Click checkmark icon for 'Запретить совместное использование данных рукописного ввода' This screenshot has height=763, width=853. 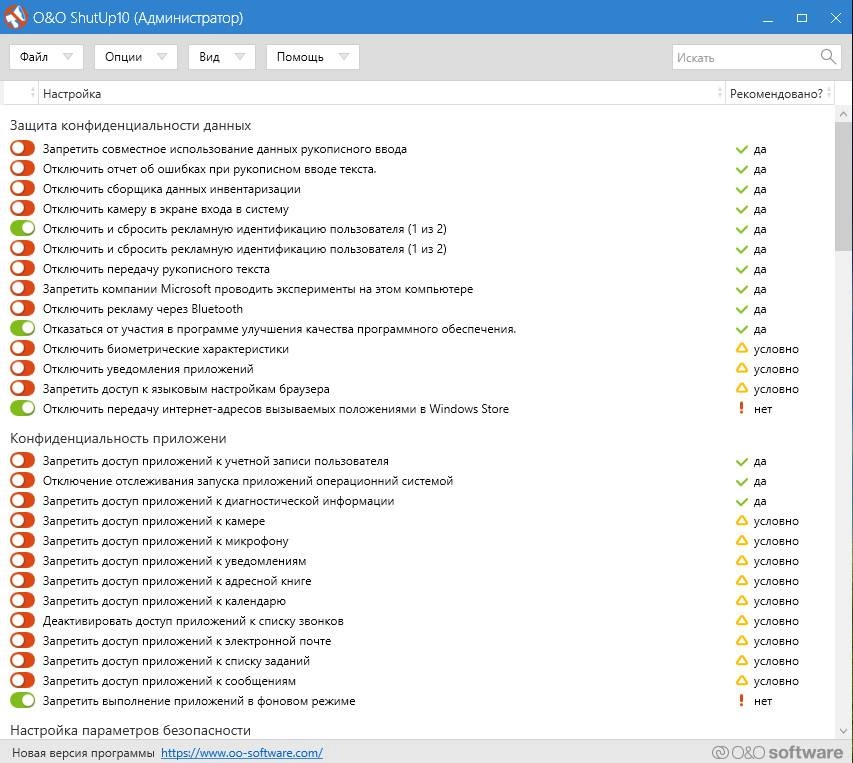pos(741,149)
